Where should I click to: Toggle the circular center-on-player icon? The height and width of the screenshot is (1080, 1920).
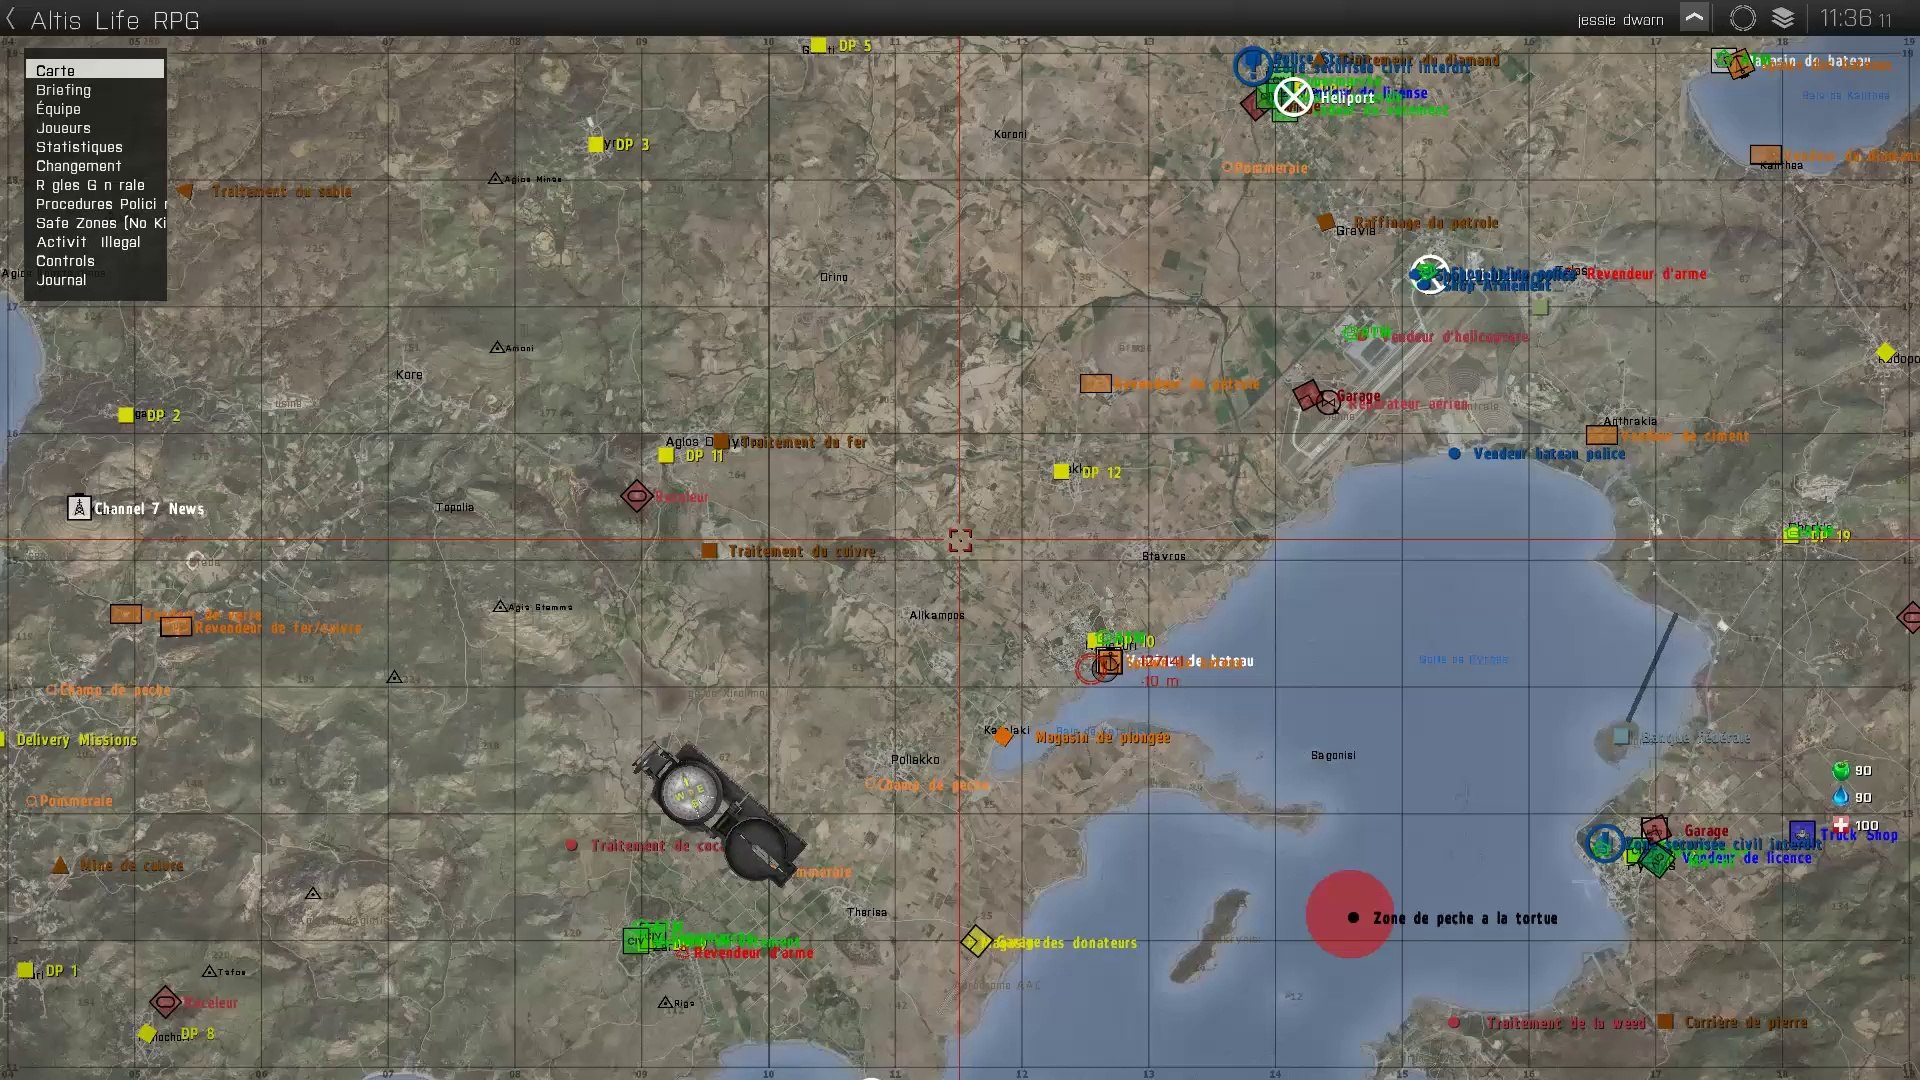click(1742, 18)
